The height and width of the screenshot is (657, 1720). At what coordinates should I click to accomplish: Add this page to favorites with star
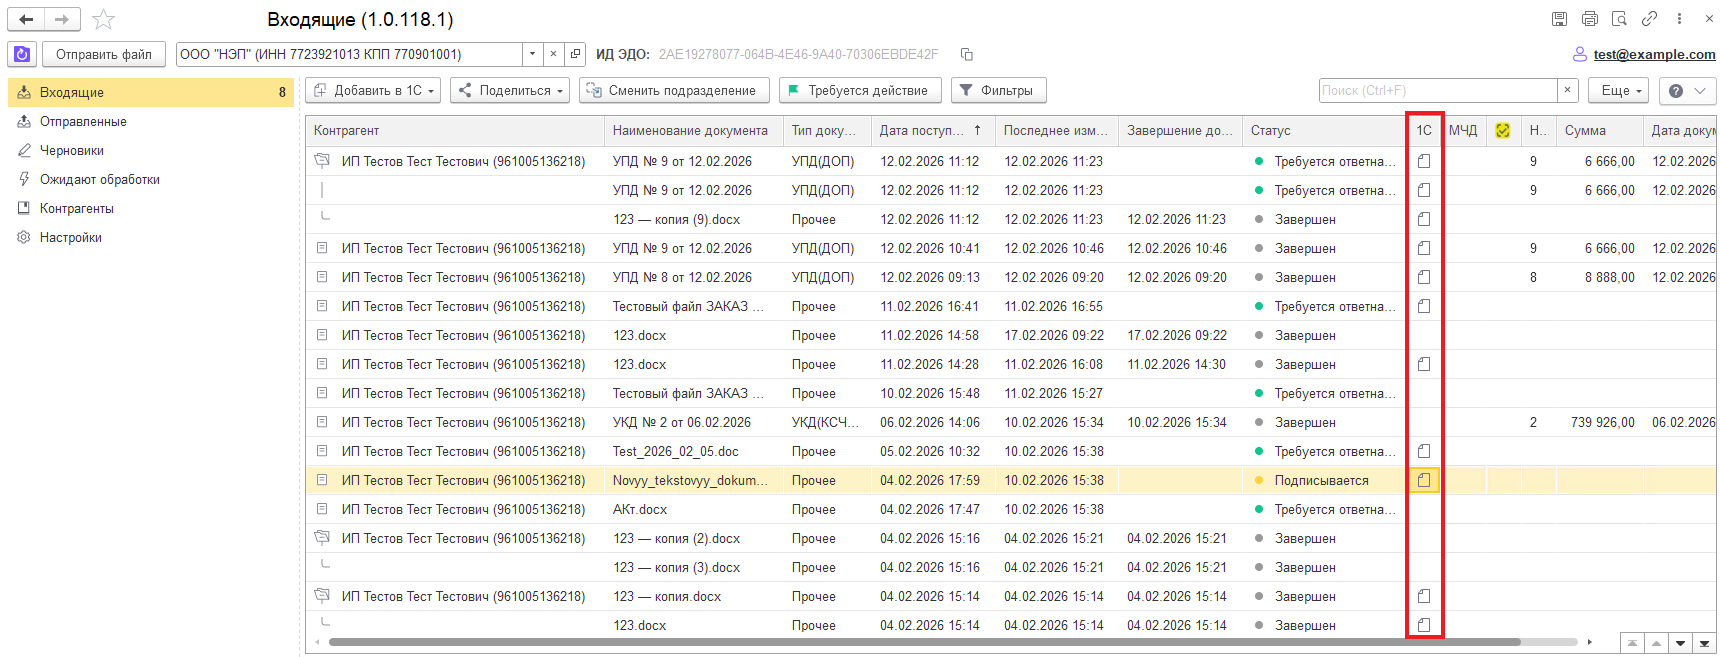click(104, 19)
